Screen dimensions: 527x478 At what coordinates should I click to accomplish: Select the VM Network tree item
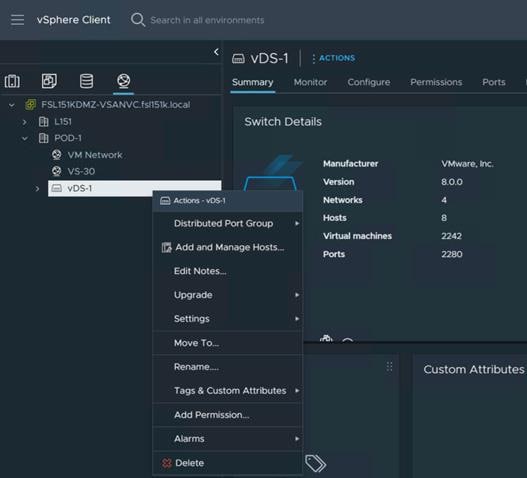pos(95,155)
